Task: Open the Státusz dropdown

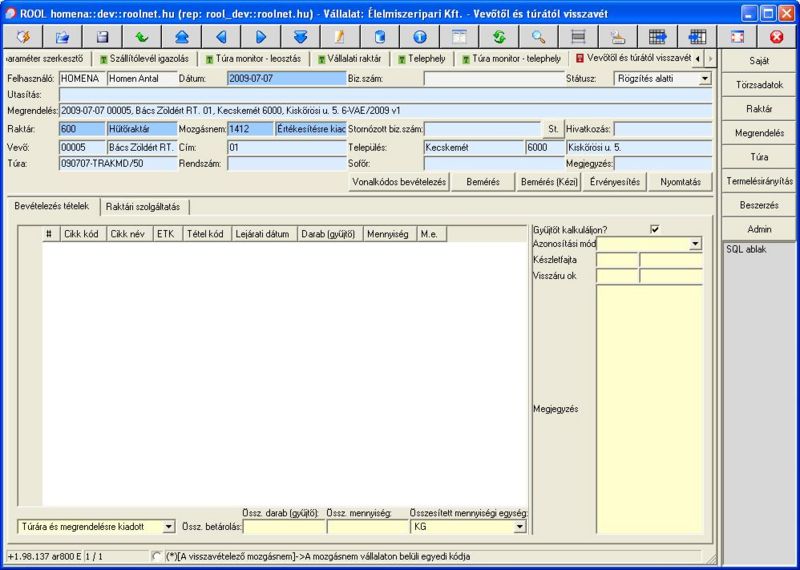Action: point(705,78)
